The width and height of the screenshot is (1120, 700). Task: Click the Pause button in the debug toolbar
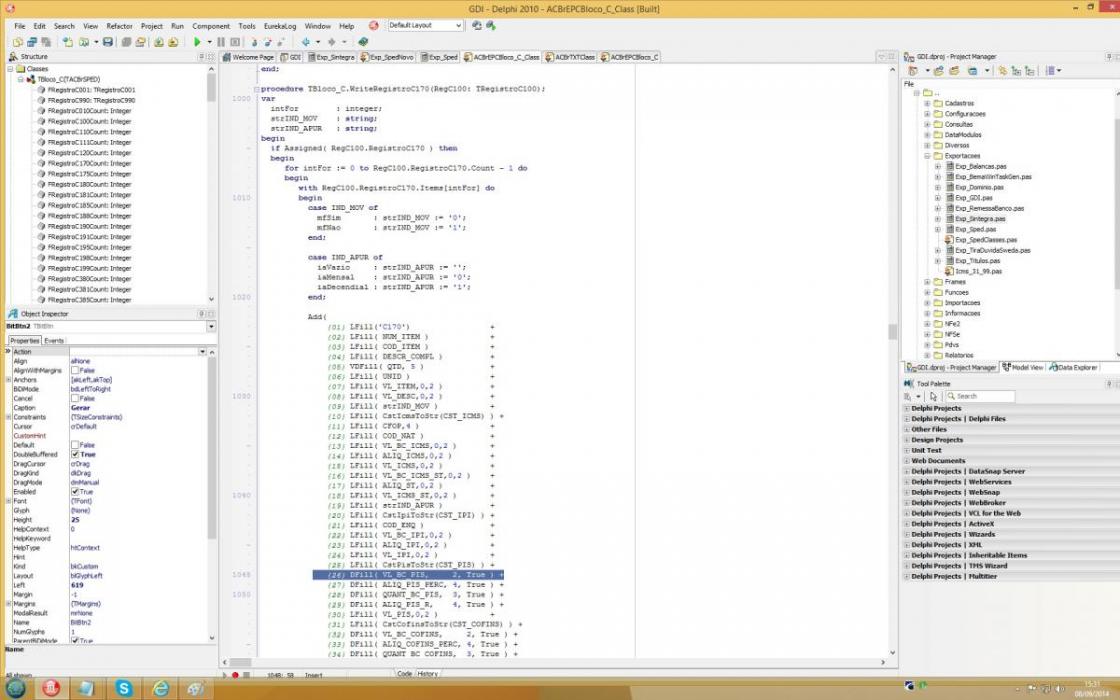[x=221, y=42]
